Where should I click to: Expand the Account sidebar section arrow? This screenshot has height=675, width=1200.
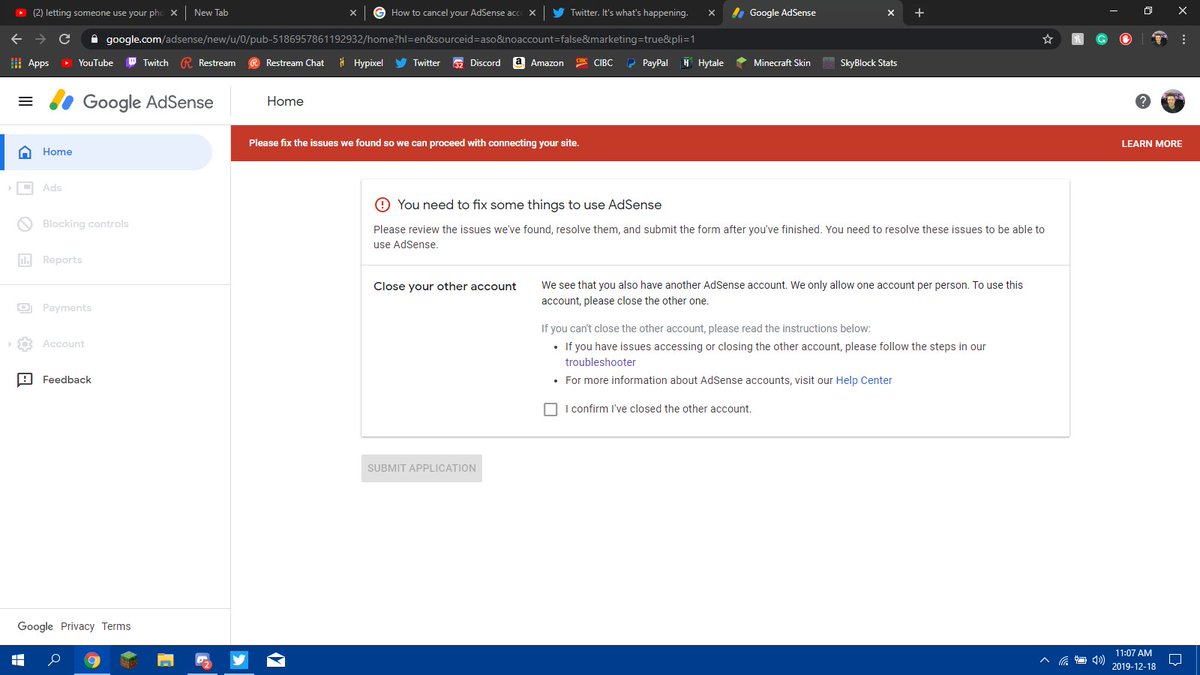8,344
